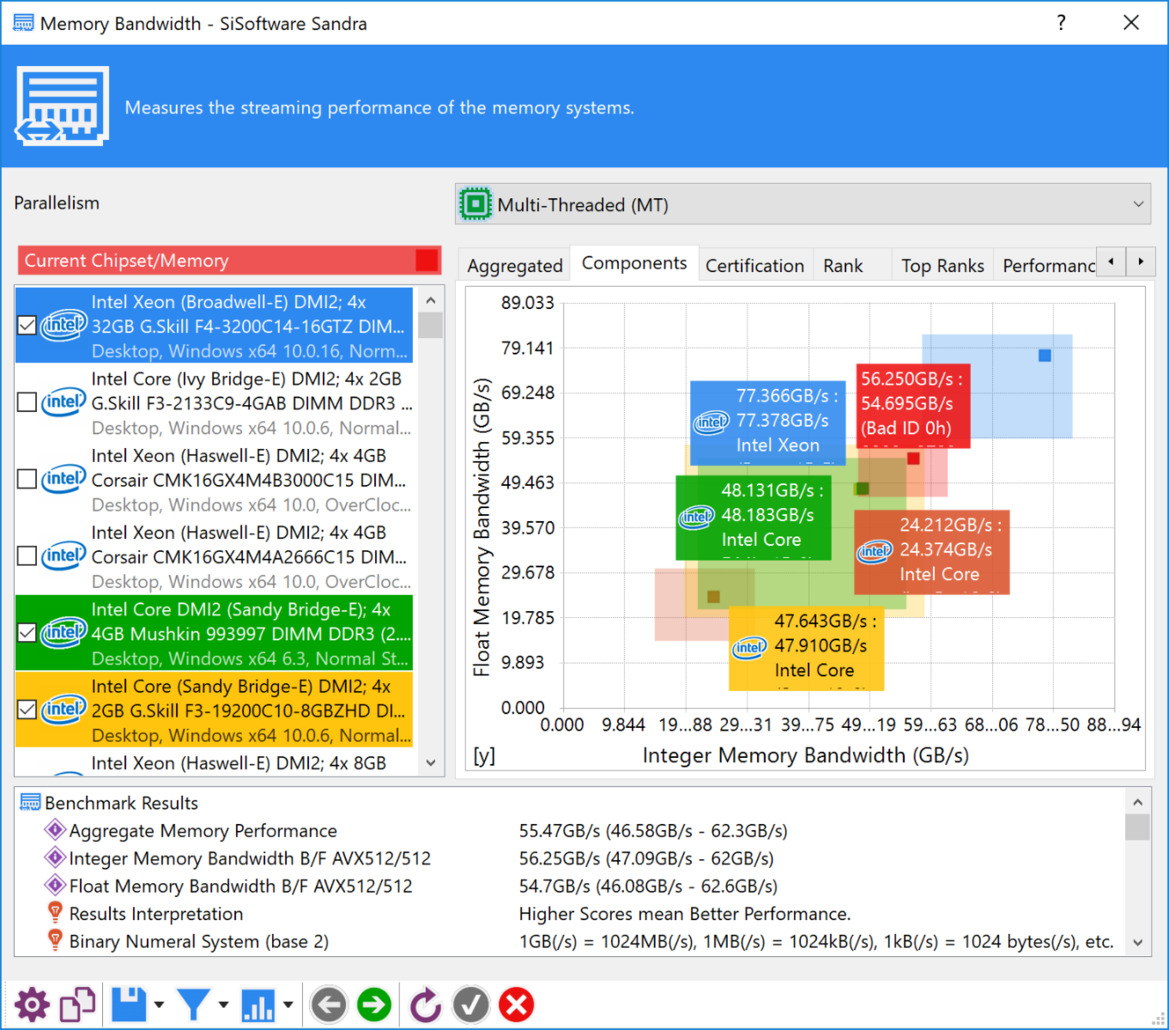
Task: Click the Current Chipset/Memory red bar
Action: tap(230, 260)
